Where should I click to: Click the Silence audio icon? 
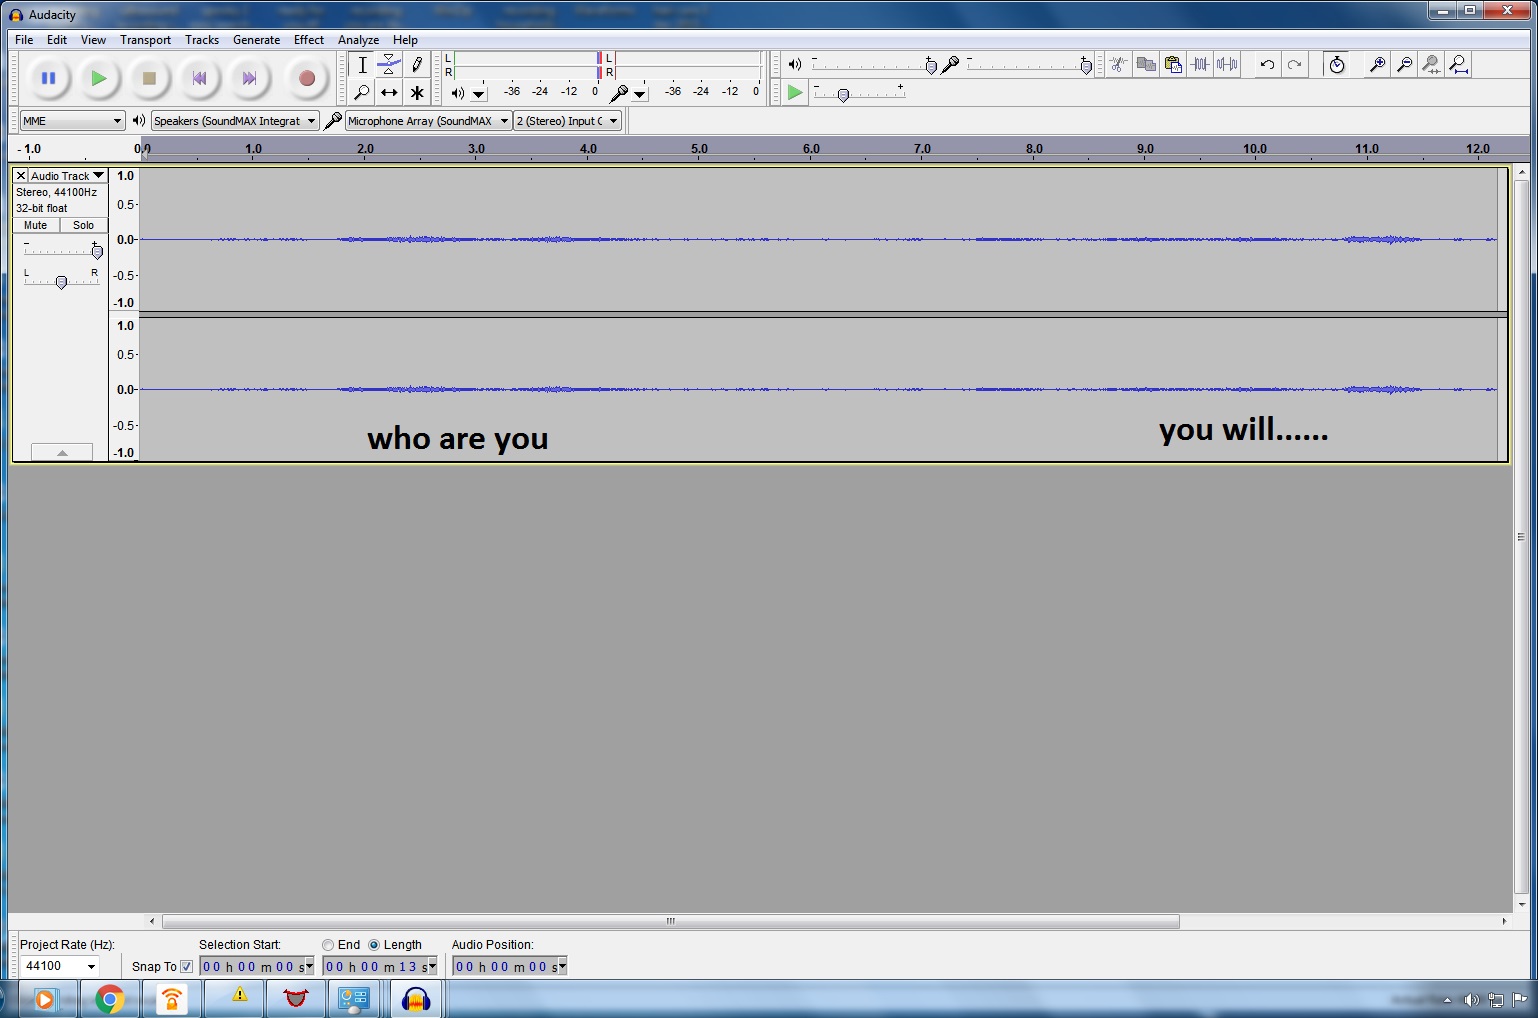tap(1227, 65)
